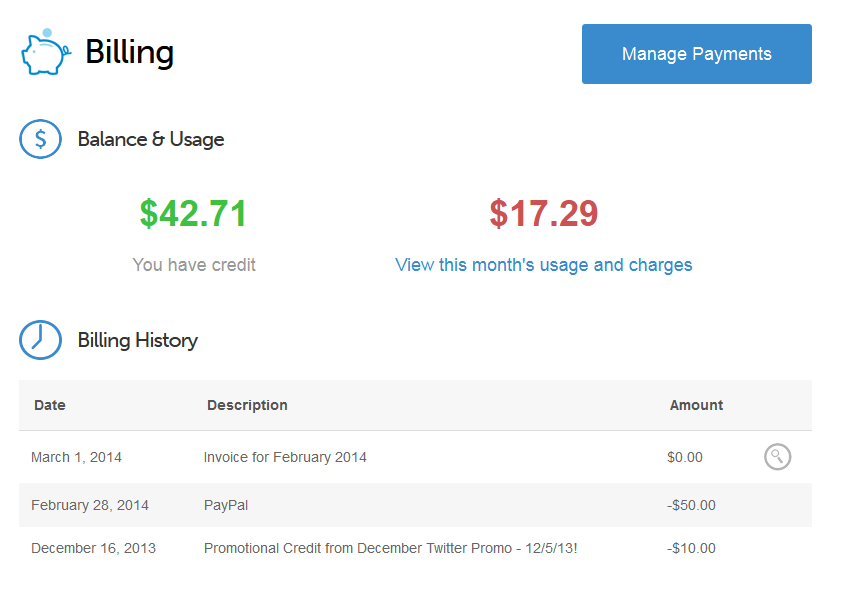
Task: Click the -$50.00 amount cell
Action: 691,505
